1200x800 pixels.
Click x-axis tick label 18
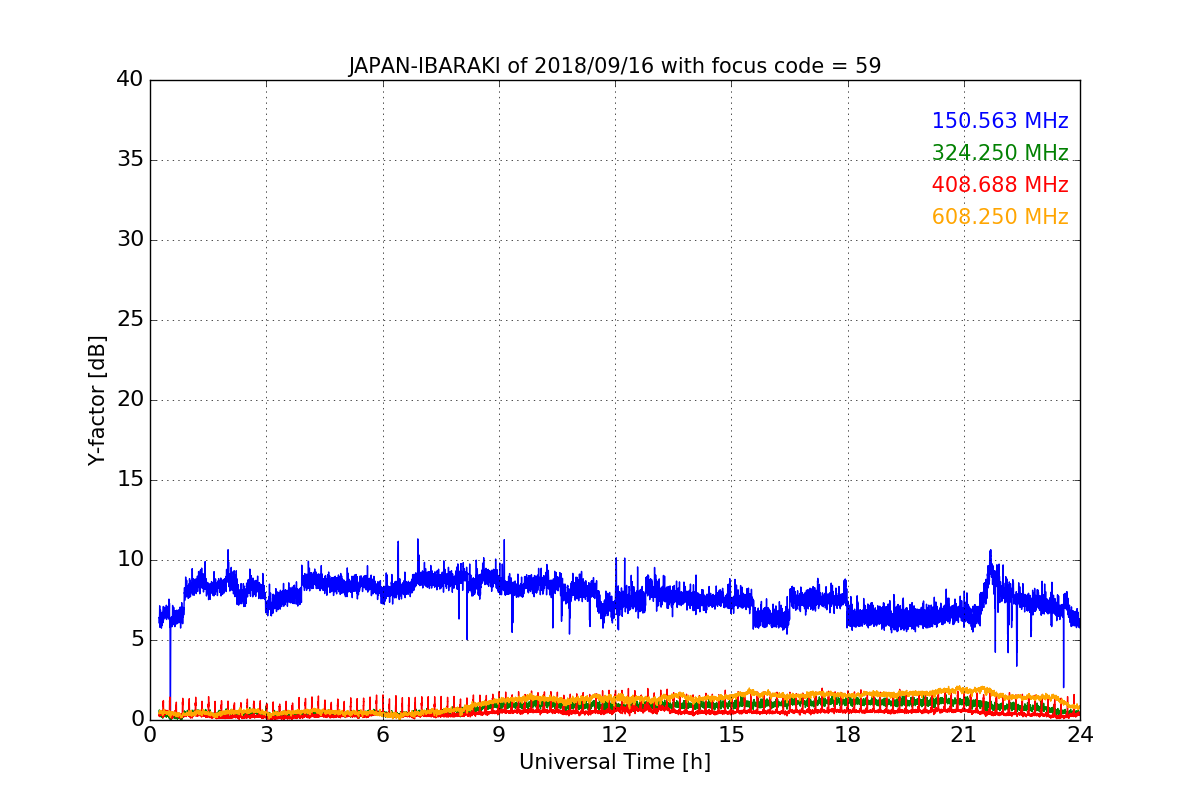click(848, 735)
